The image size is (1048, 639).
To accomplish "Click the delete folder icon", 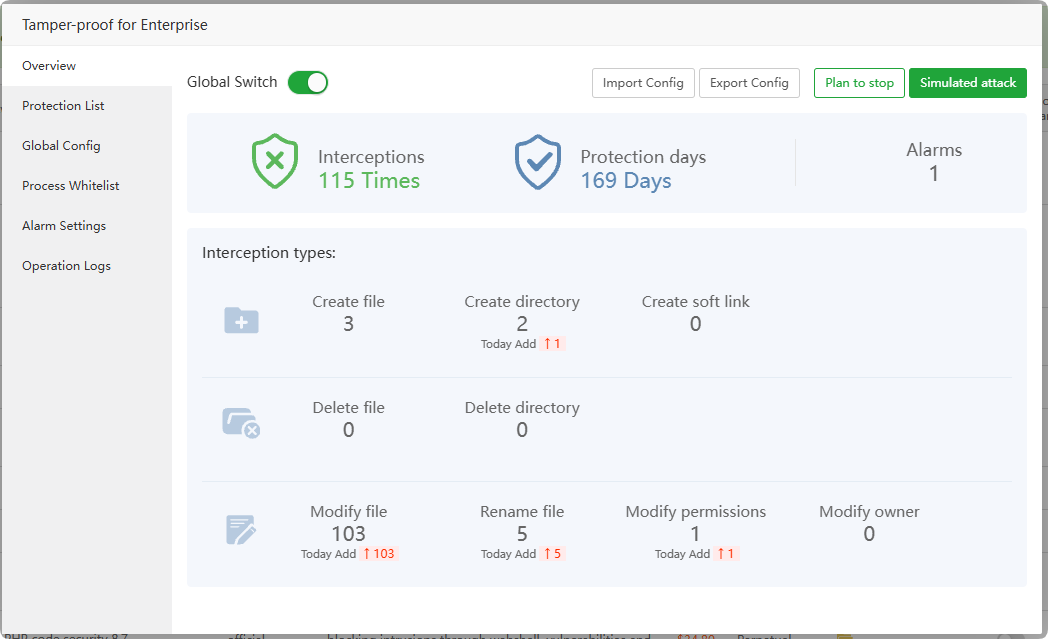I will tap(241, 423).
